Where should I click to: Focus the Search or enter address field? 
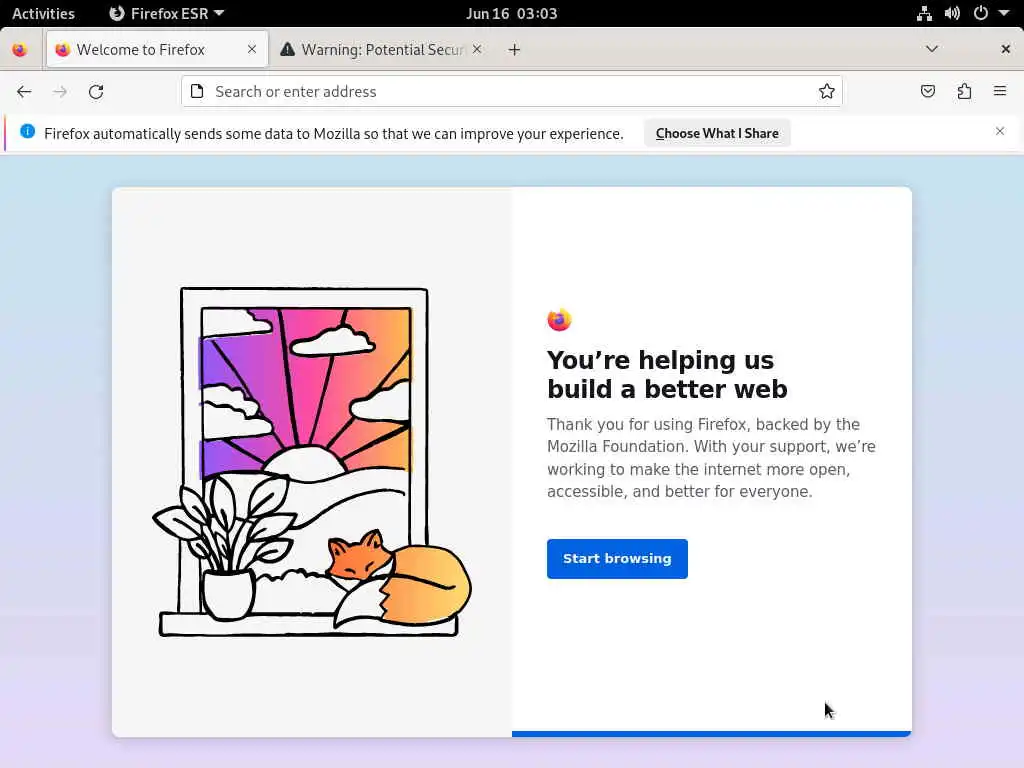[512, 91]
